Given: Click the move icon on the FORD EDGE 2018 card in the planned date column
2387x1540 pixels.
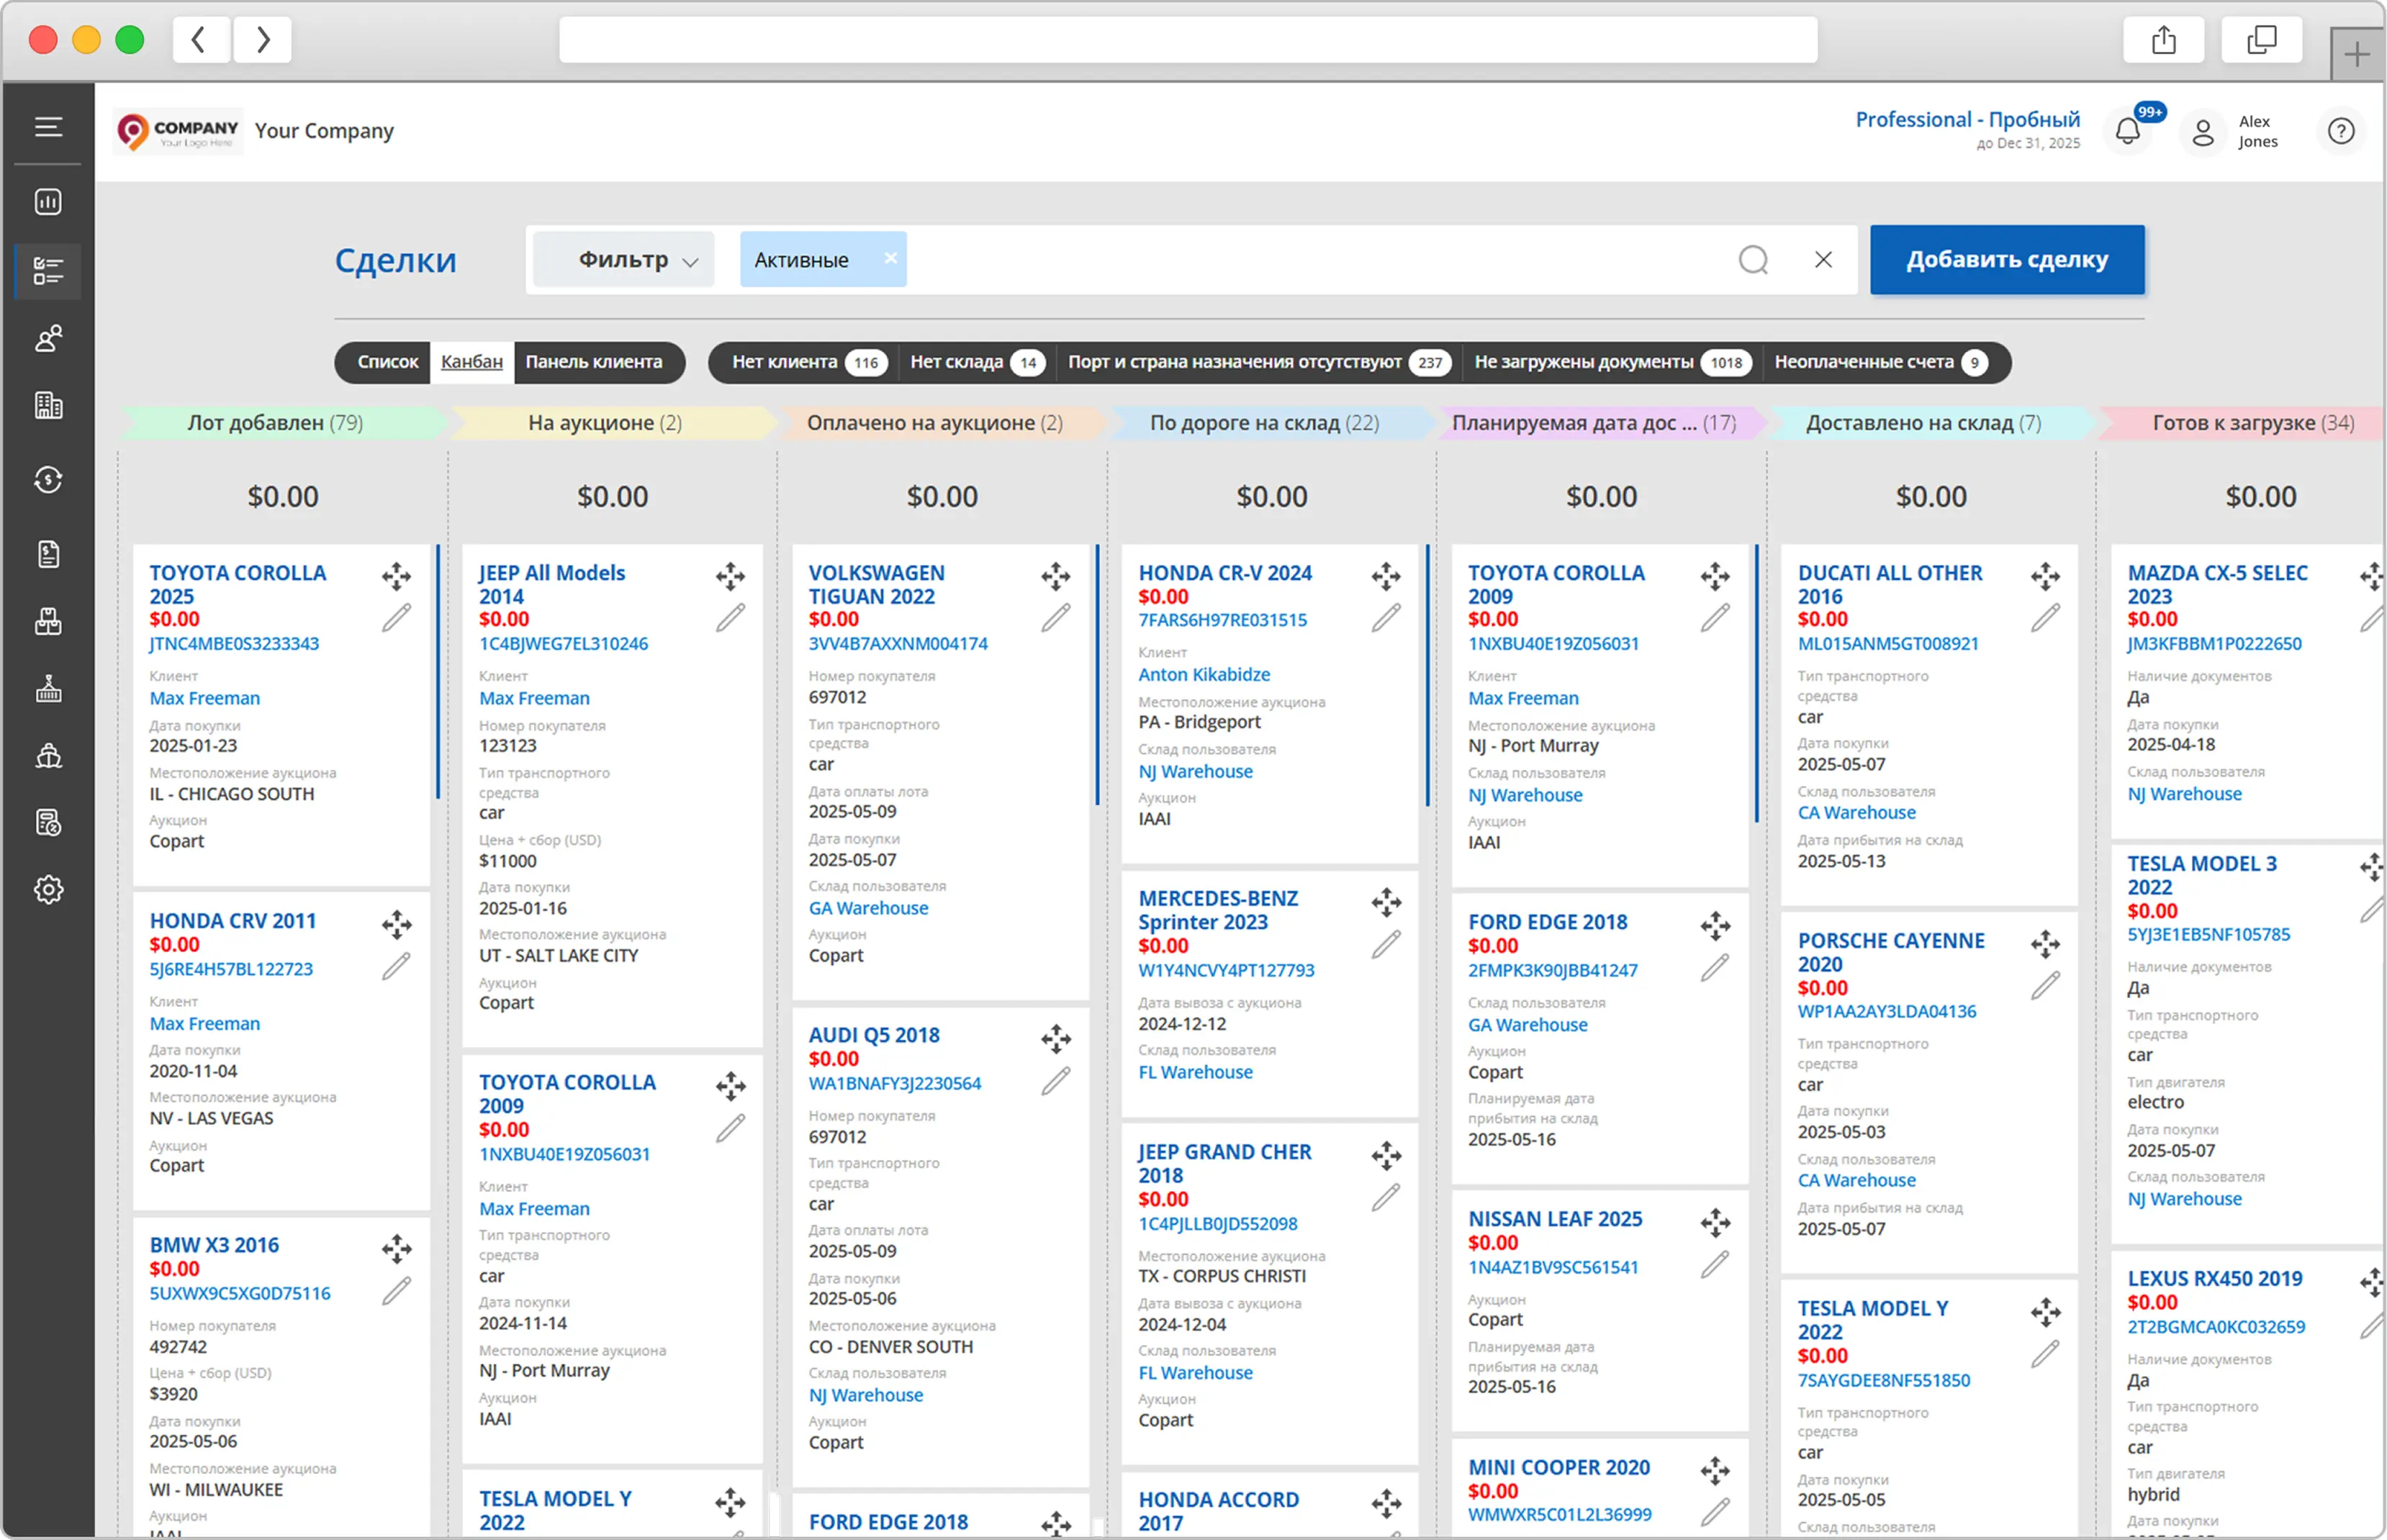Looking at the screenshot, I should (1715, 926).
